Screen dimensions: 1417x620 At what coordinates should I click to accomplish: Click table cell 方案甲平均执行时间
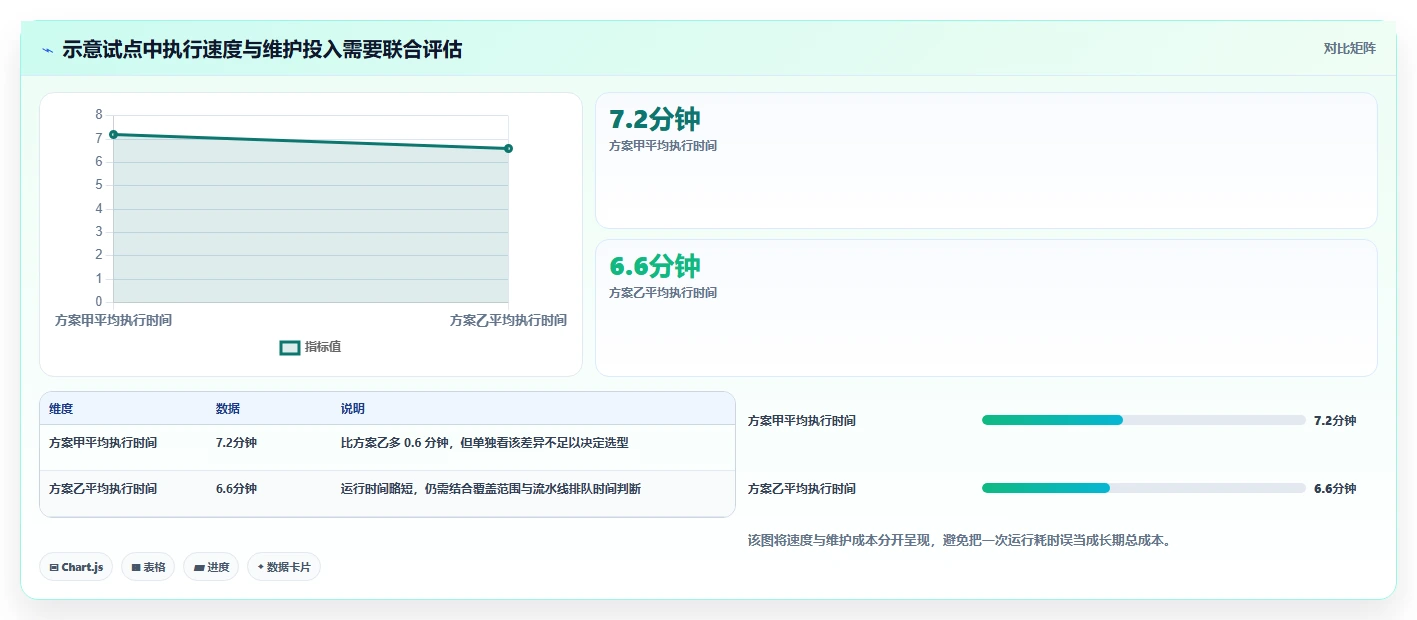[103, 442]
